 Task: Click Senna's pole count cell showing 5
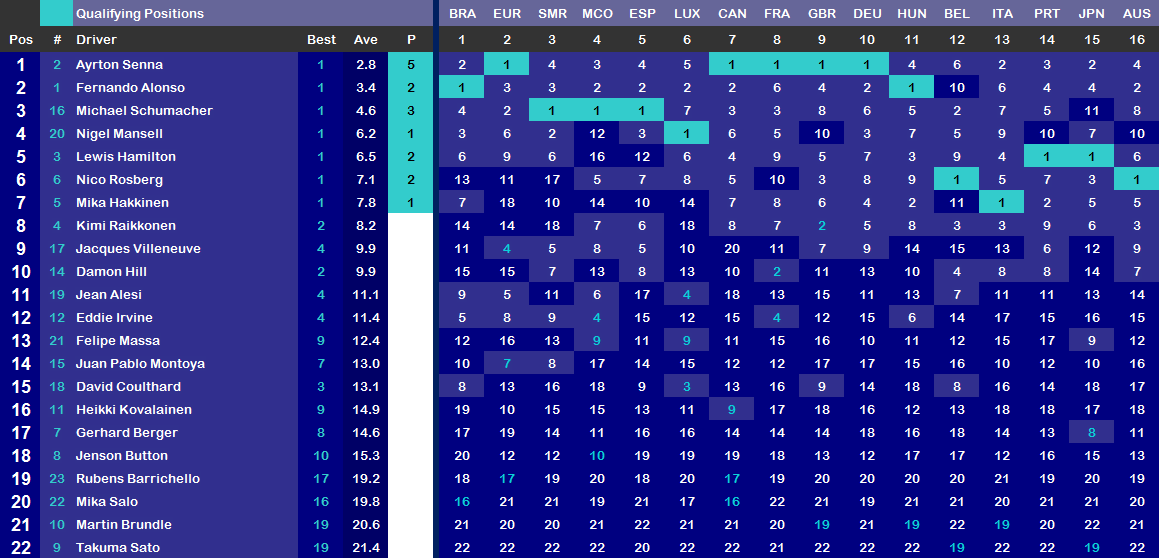pyautogui.click(x=411, y=65)
